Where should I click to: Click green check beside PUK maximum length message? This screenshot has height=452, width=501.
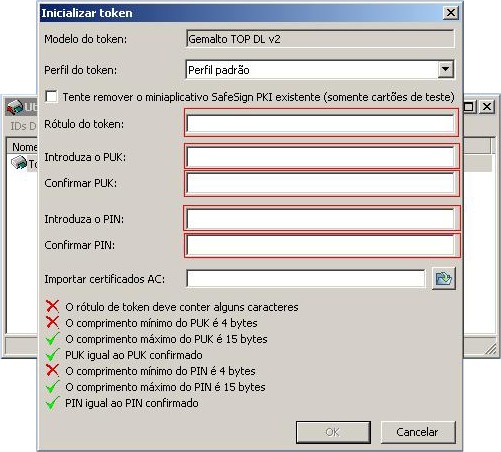pos(52,338)
